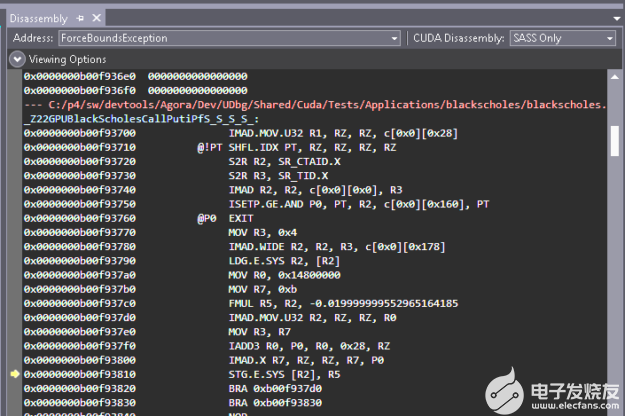Click the vertical scrollbar thumb
This screenshot has width=625, height=416.
tap(615, 141)
